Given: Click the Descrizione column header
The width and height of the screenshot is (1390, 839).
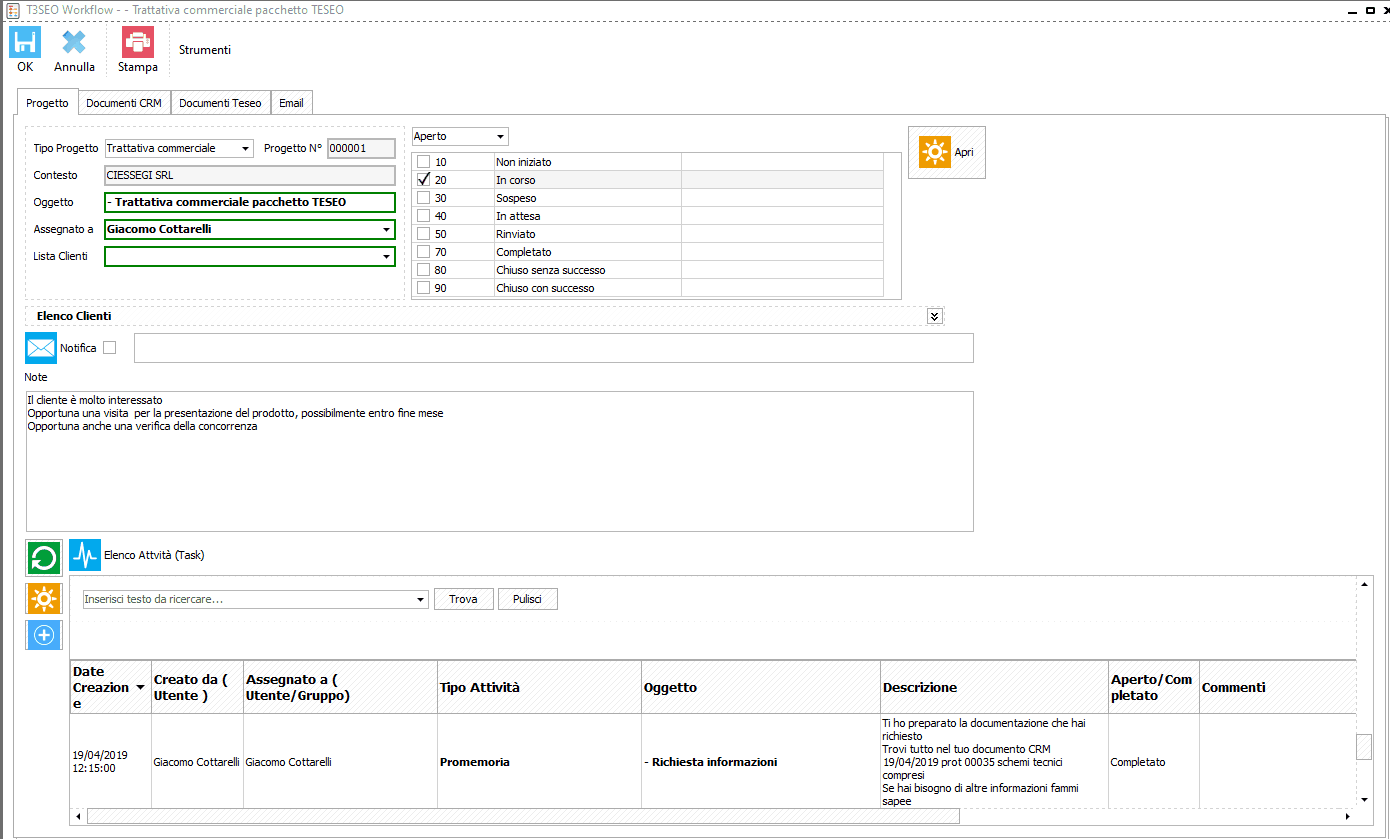Looking at the screenshot, I should [994, 687].
